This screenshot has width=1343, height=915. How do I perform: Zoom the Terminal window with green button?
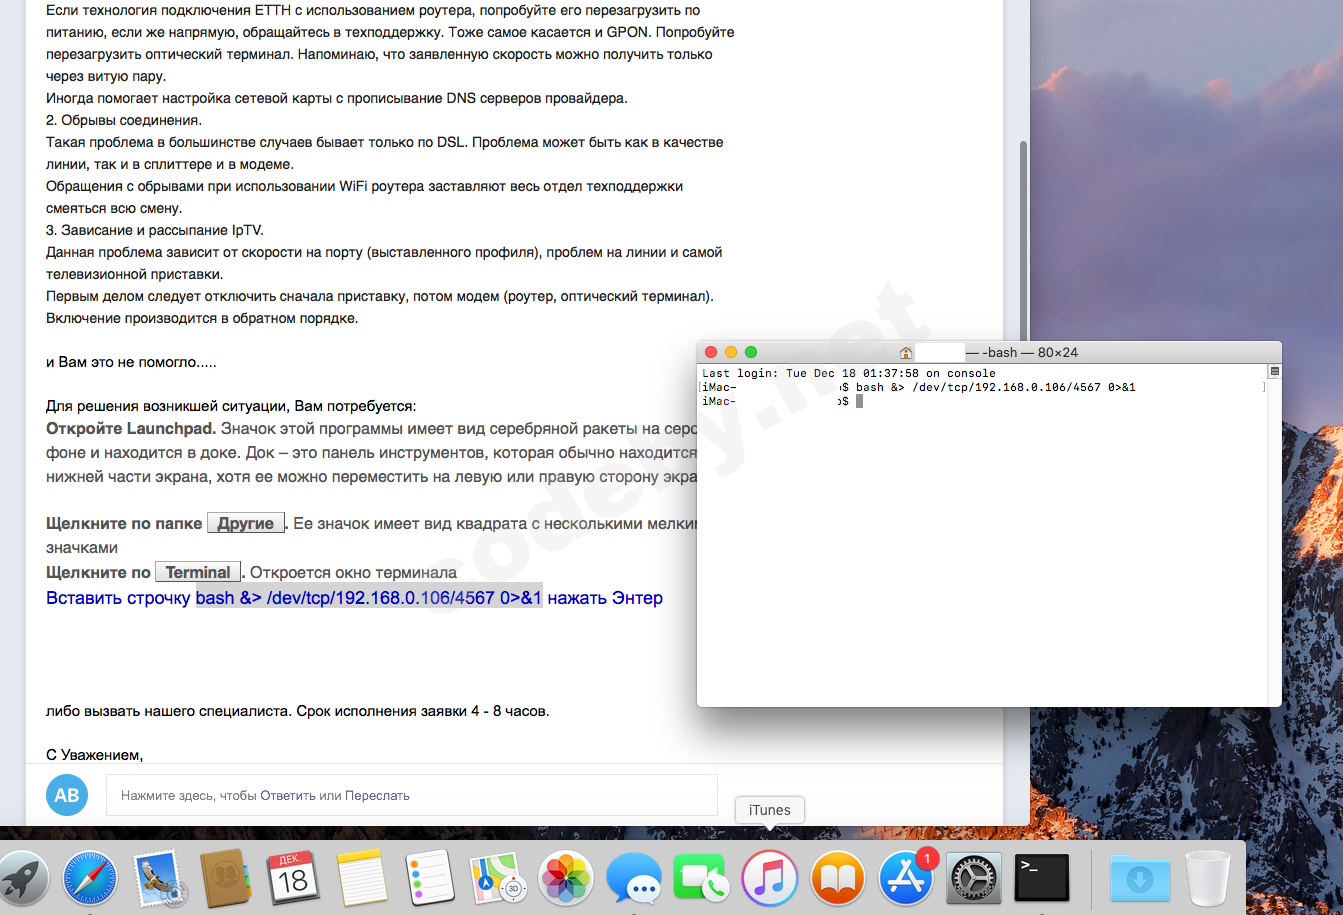[751, 353]
